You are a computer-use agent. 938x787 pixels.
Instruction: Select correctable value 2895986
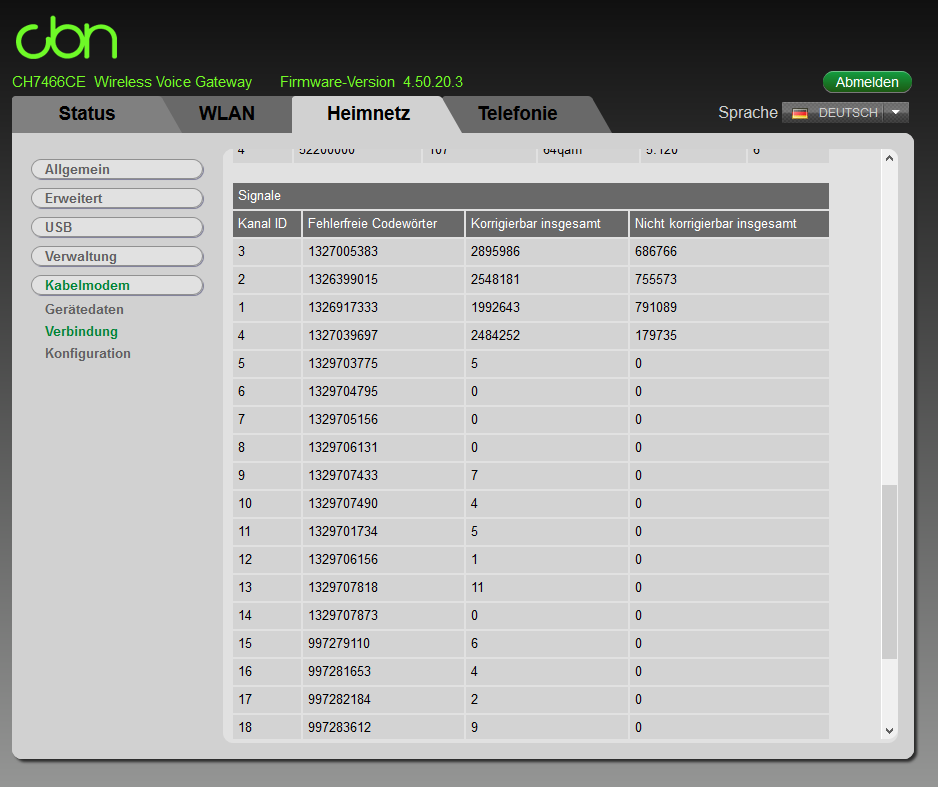pos(495,251)
